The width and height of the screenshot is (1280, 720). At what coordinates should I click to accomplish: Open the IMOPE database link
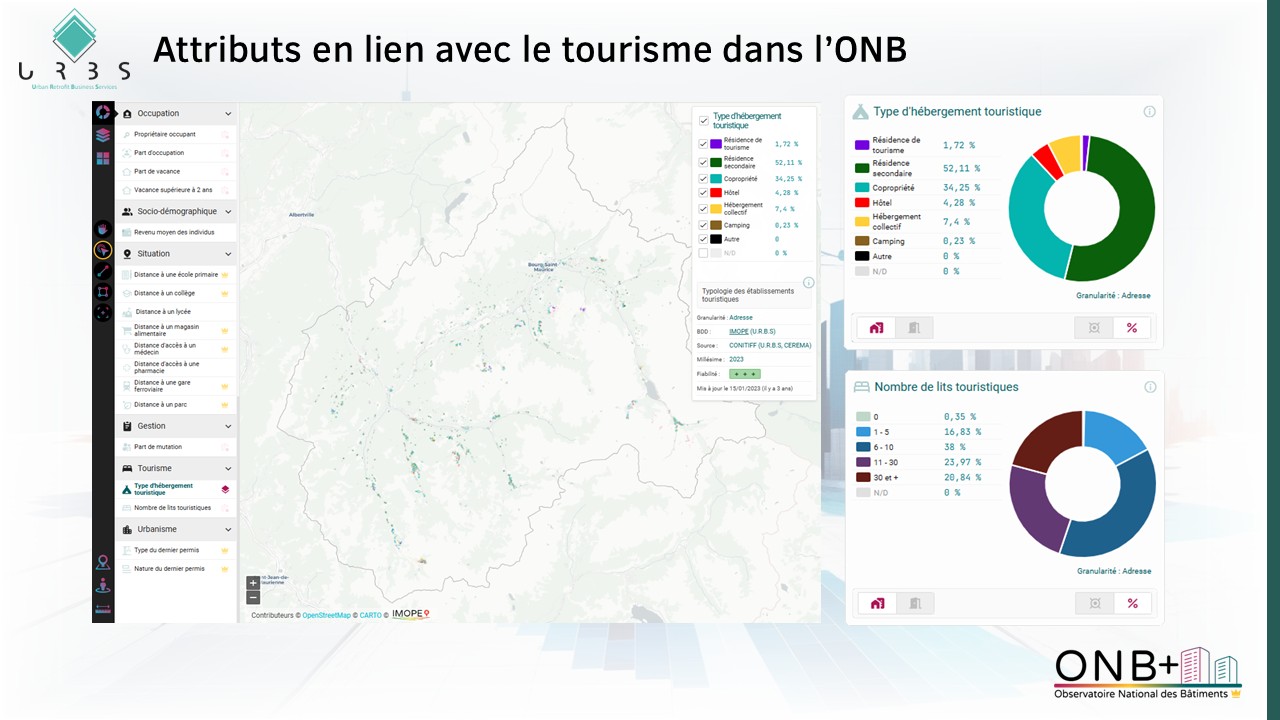click(739, 331)
